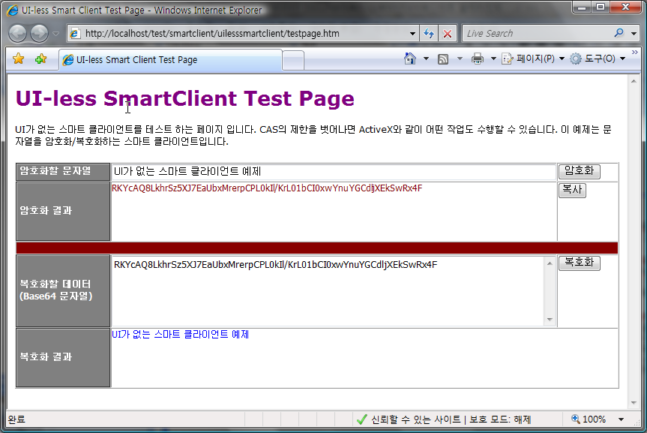This screenshot has height=433, width=647.
Task: Click the Refresh page icon
Action: [429, 34]
